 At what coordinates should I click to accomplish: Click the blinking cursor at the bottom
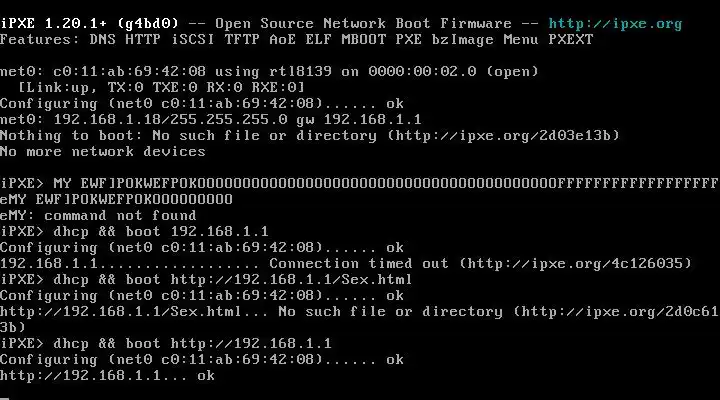[x=4, y=398]
